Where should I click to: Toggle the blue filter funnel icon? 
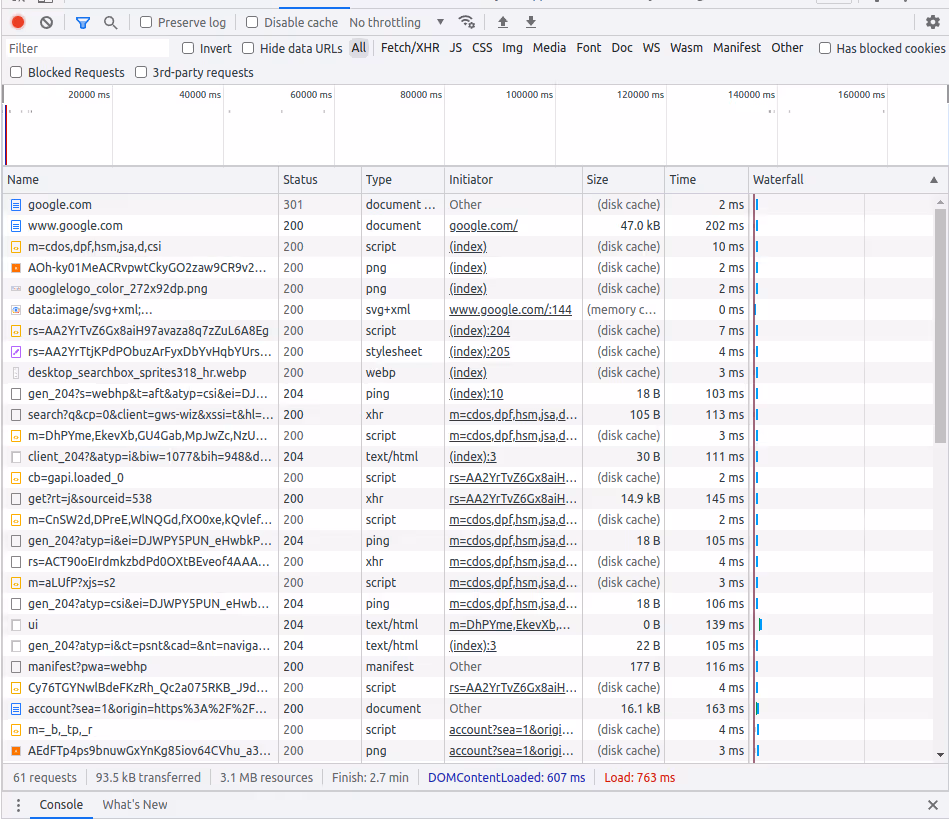83,23
